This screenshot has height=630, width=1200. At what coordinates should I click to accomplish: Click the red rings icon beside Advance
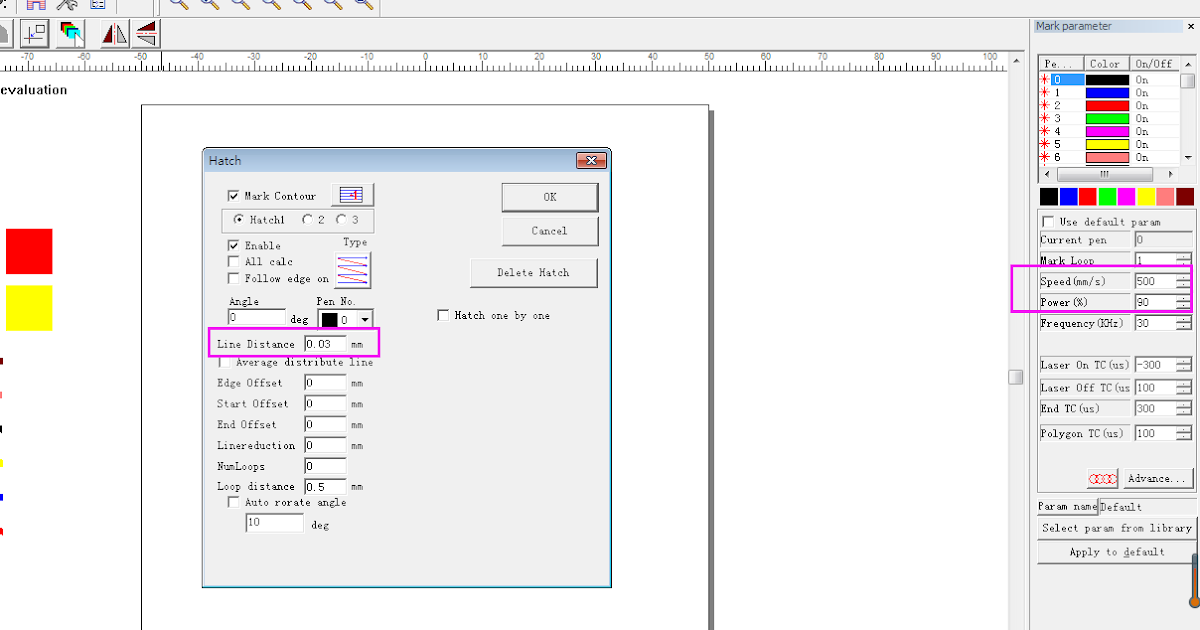click(1103, 478)
